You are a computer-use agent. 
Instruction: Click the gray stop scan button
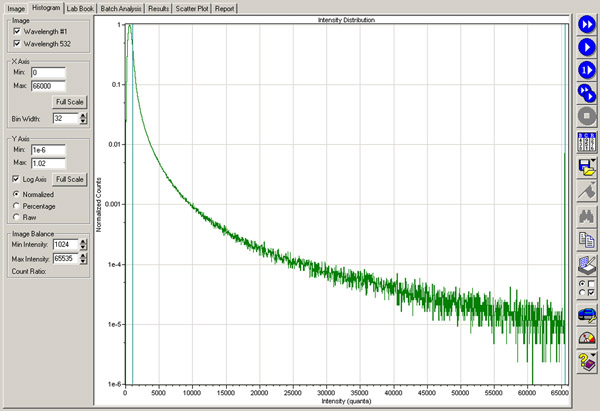pyautogui.click(x=586, y=116)
